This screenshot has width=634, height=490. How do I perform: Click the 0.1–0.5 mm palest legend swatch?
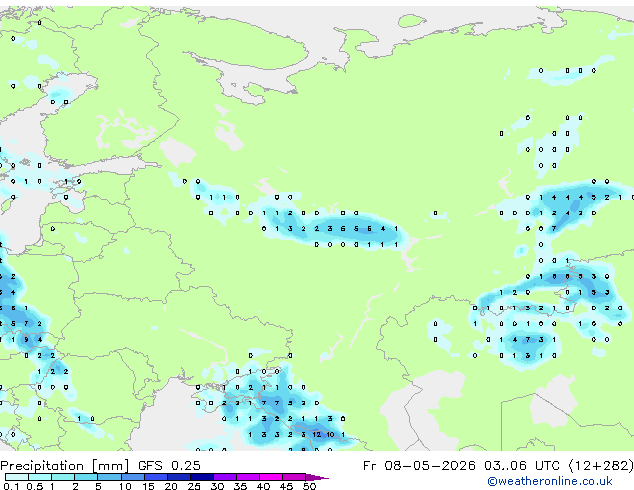click(17, 477)
